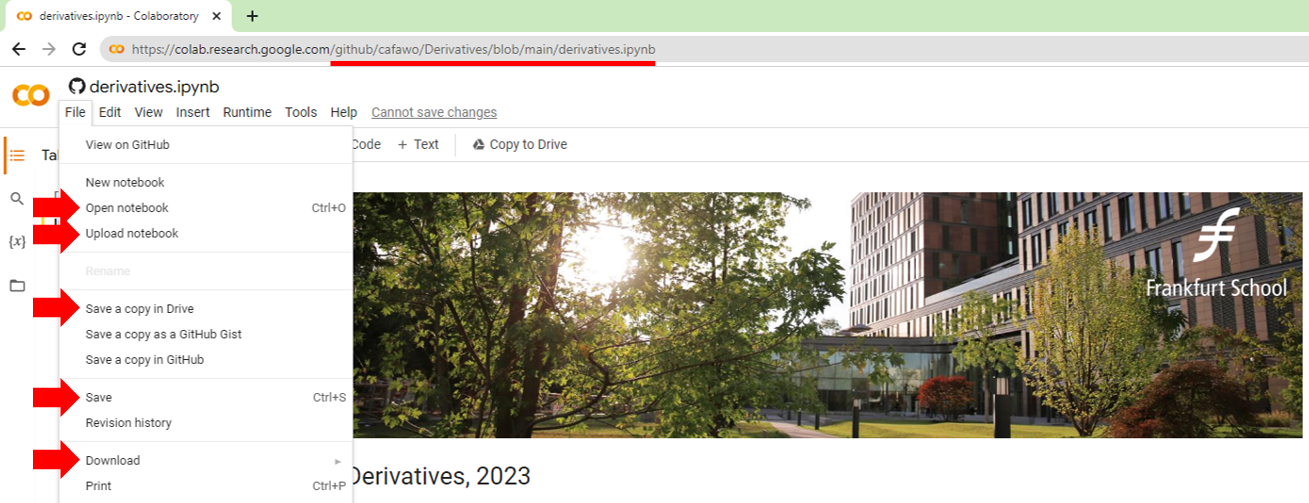The height and width of the screenshot is (503, 1309).
Task: Open the Runtime menu
Action: point(247,113)
